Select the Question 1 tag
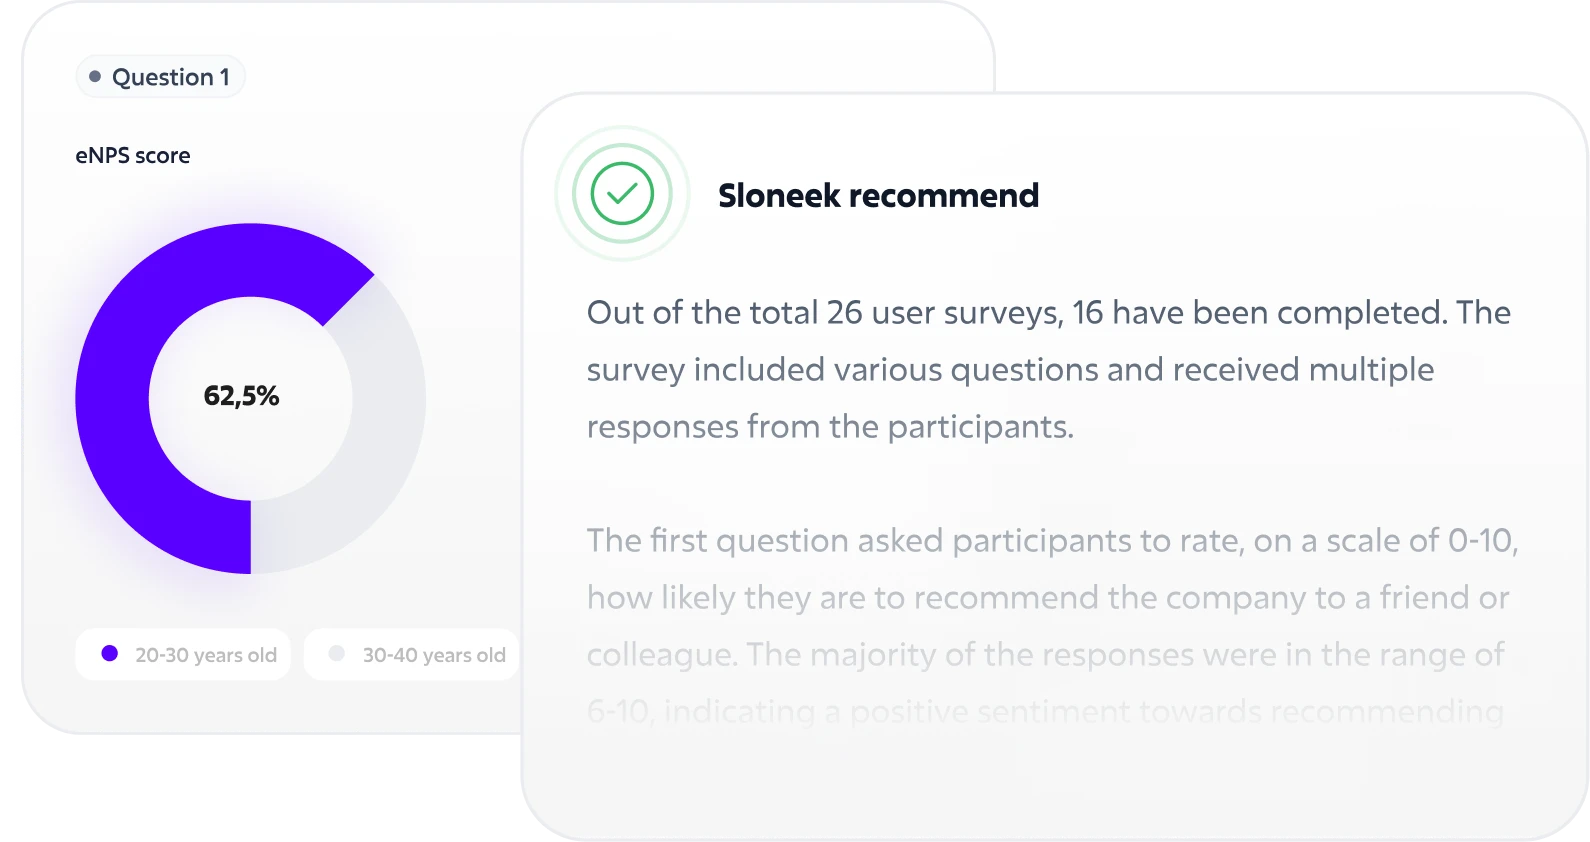The height and width of the screenshot is (842, 1590). tap(160, 77)
